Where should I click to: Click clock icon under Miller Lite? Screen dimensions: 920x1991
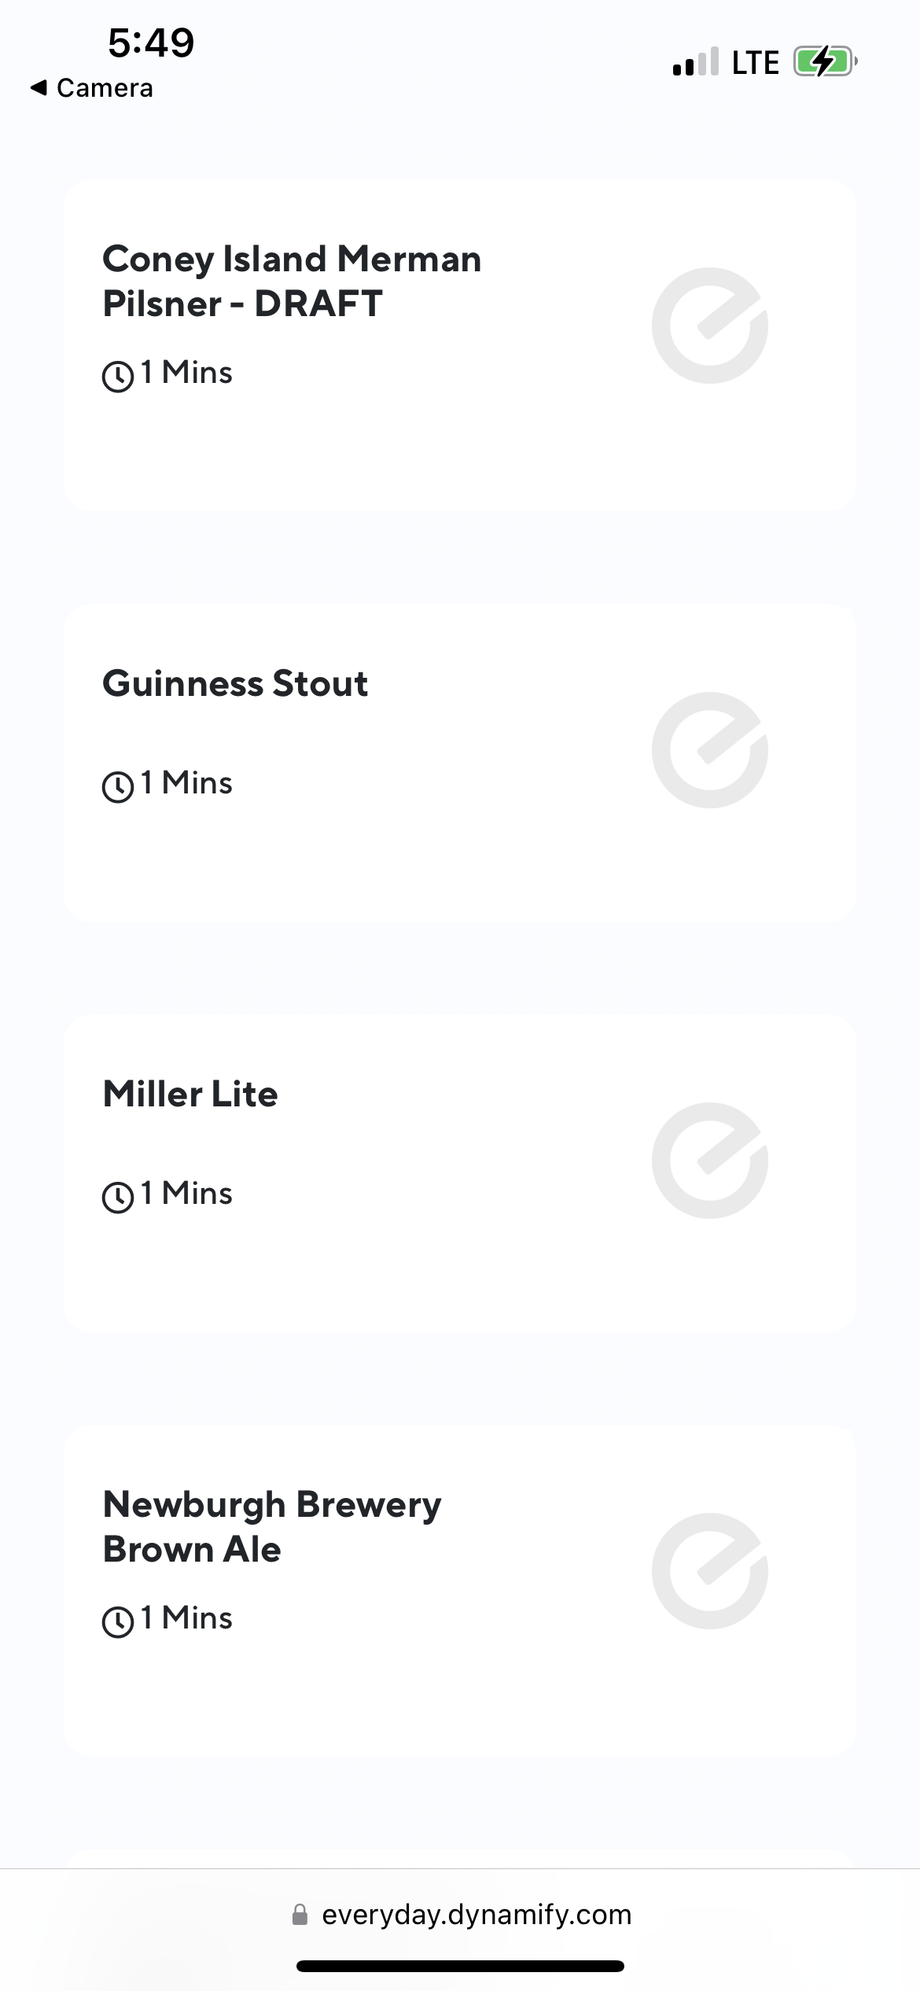coord(118,1196)
